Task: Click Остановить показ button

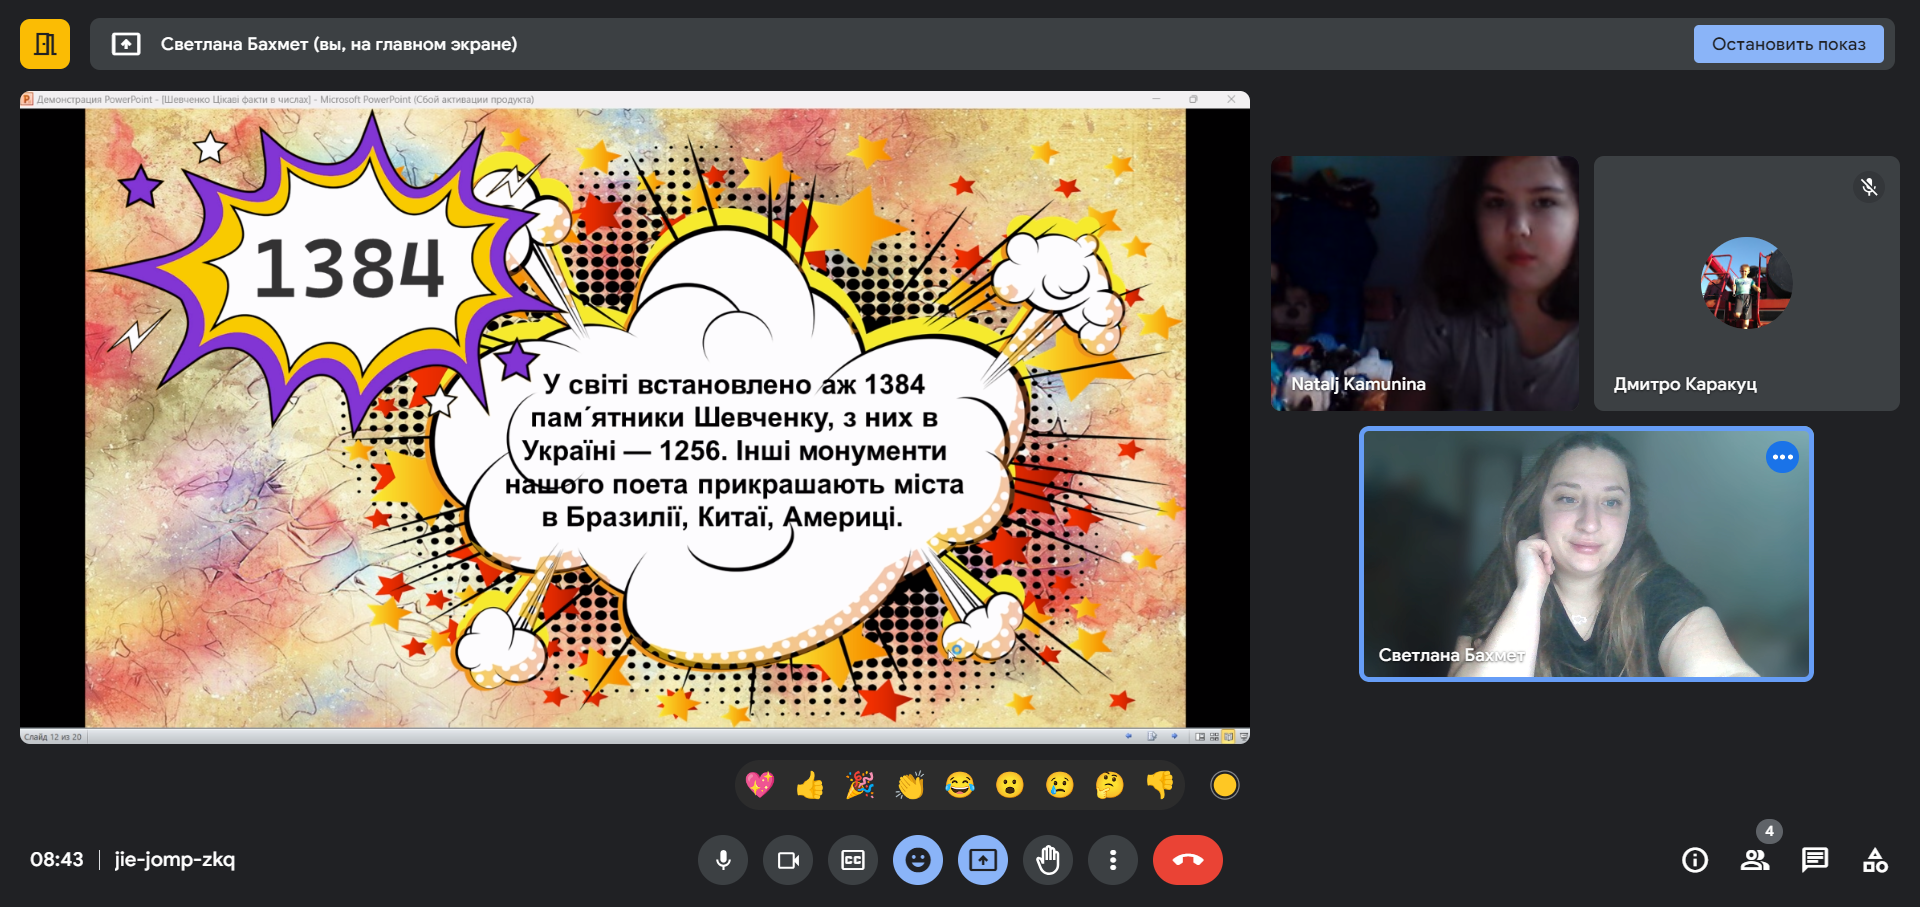Action: [x=1788, y=44]
